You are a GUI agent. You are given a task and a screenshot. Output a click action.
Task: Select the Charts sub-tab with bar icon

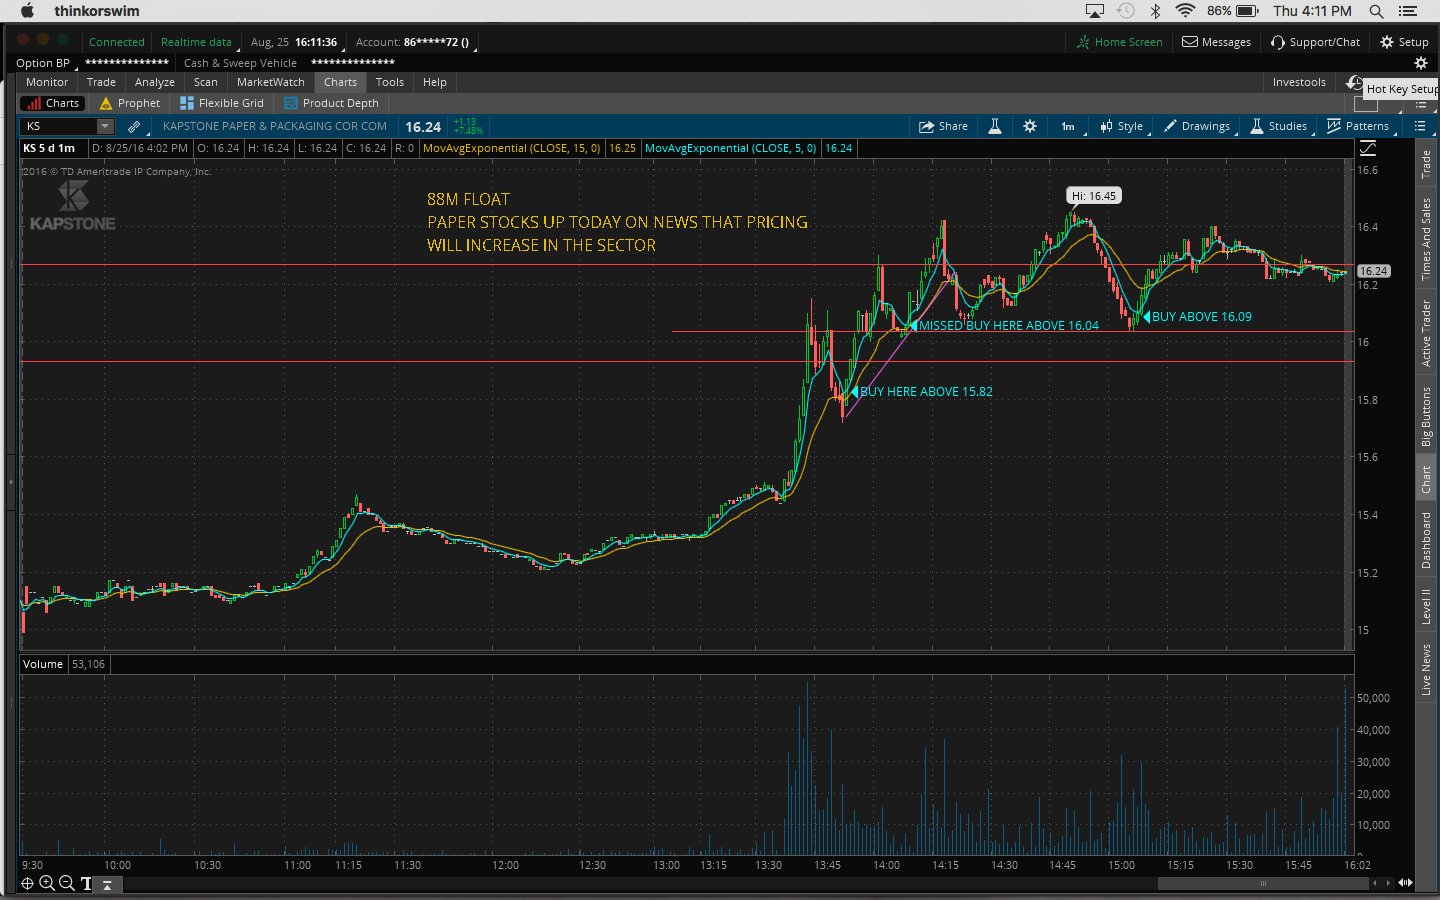point(53,103)
